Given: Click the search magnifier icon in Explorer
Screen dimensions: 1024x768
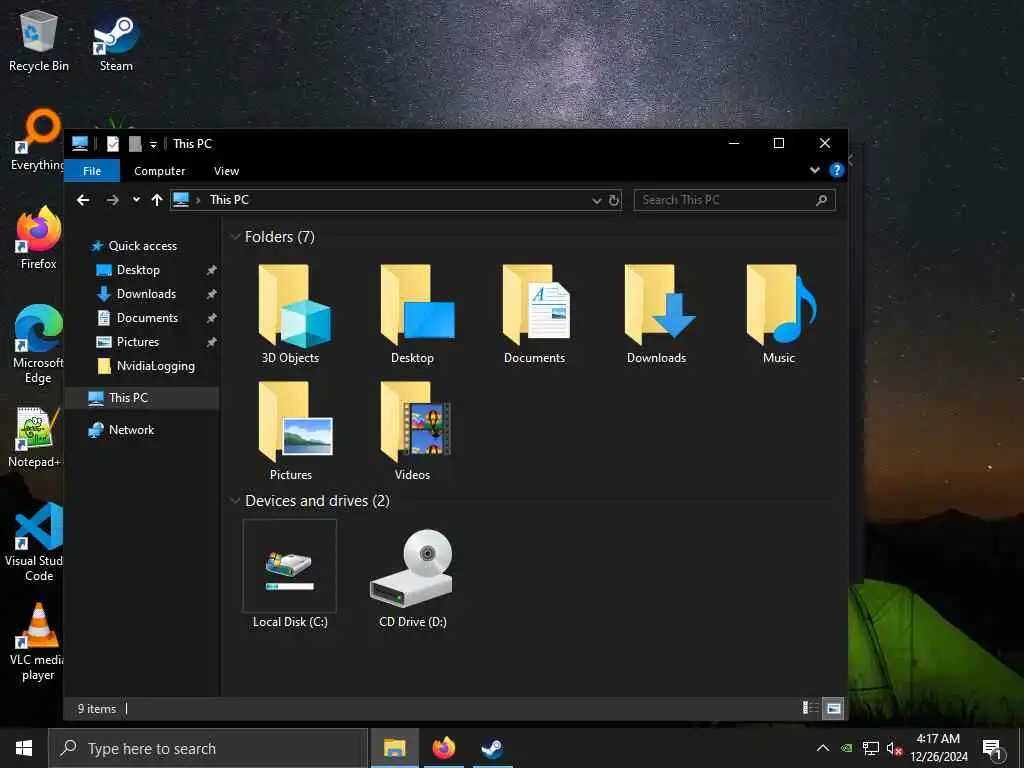Looking at the screenshot, I should click(822, 200).
